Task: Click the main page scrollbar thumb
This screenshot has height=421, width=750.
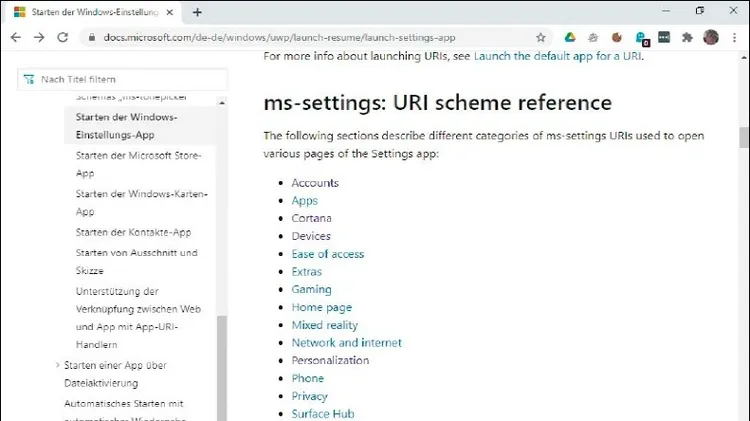Action: pyautogui.click(x=743, y=137)
